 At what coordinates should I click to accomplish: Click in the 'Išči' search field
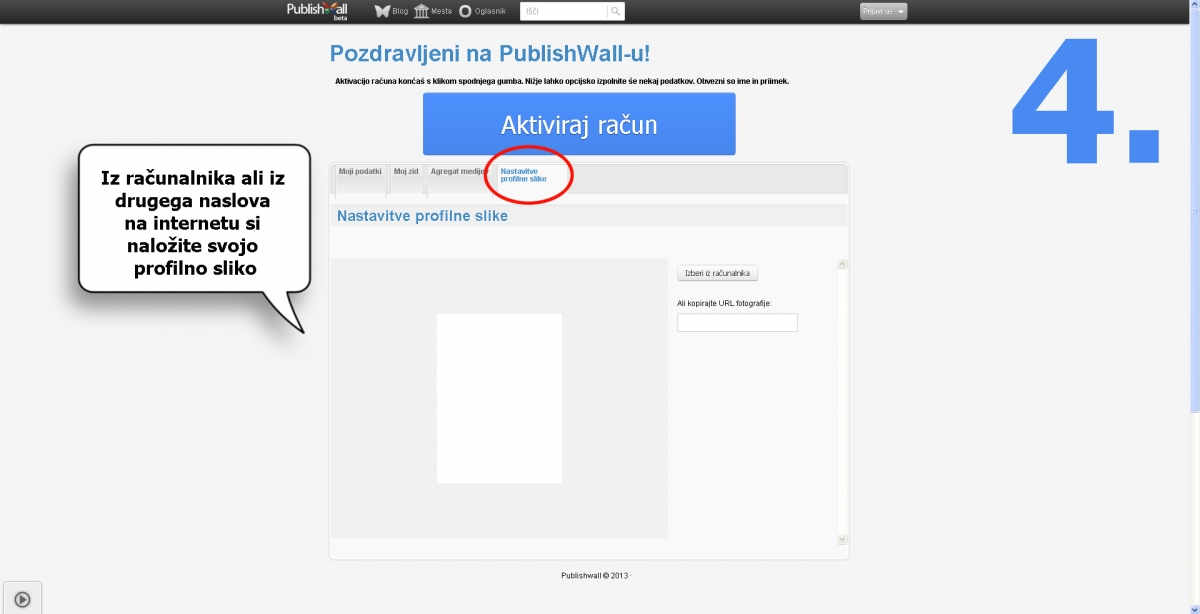point(563,11)
